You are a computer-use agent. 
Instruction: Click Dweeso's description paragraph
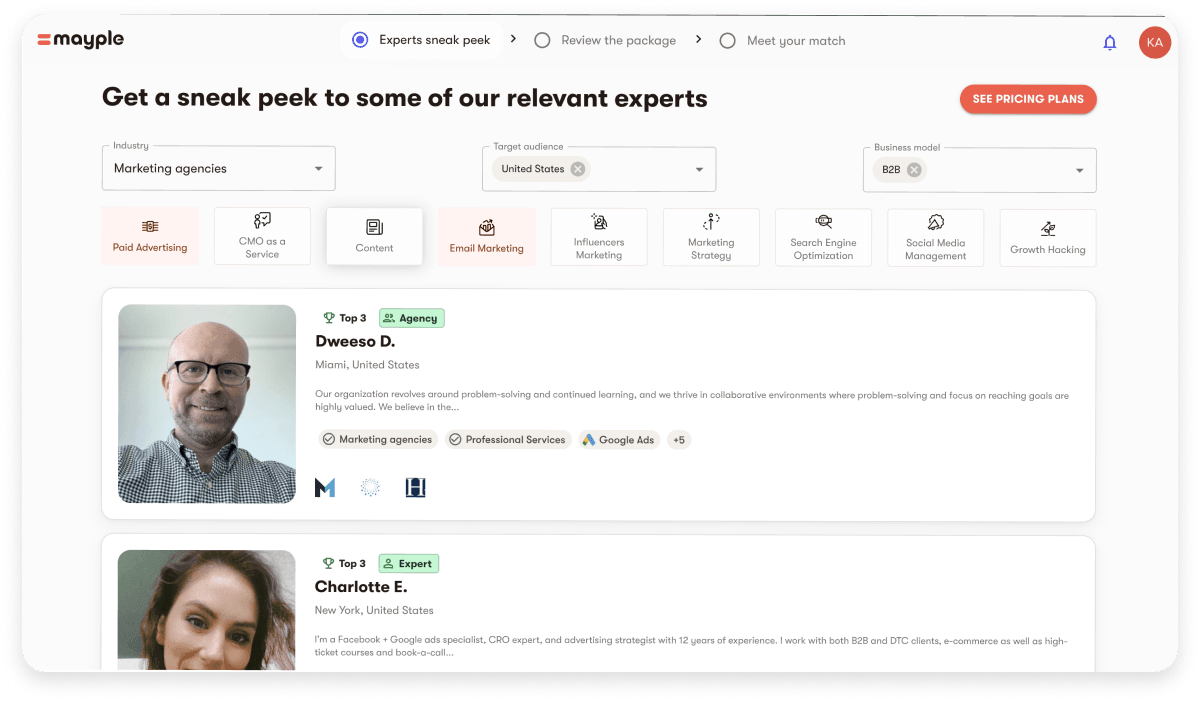coord(692,401)
